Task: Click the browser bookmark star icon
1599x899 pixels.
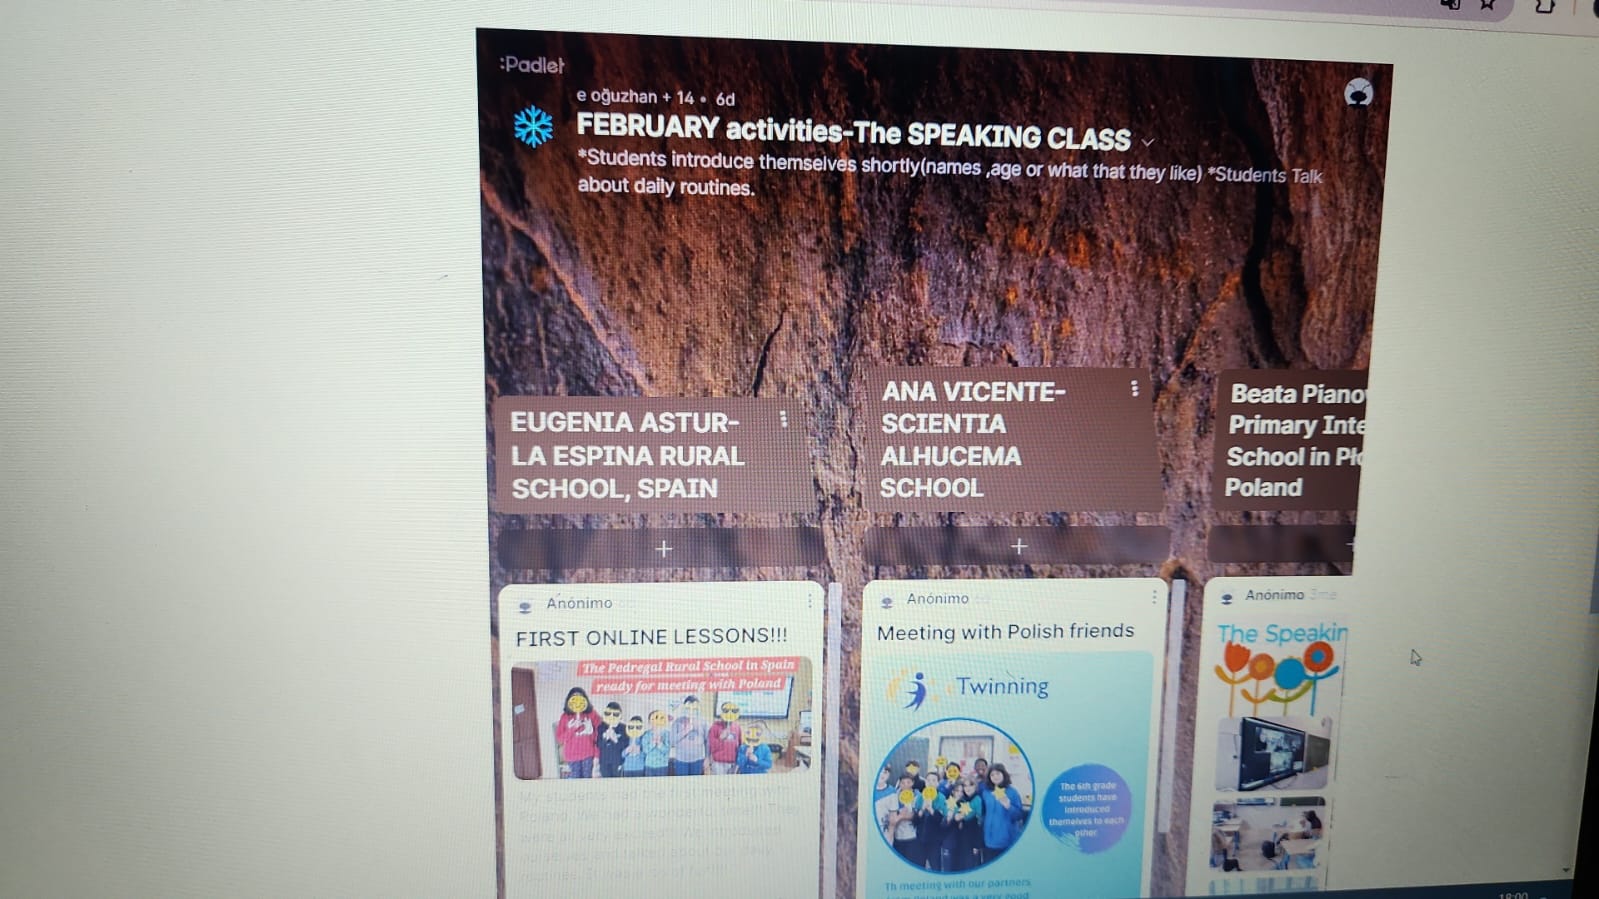Action: [x=1488, y=5]
